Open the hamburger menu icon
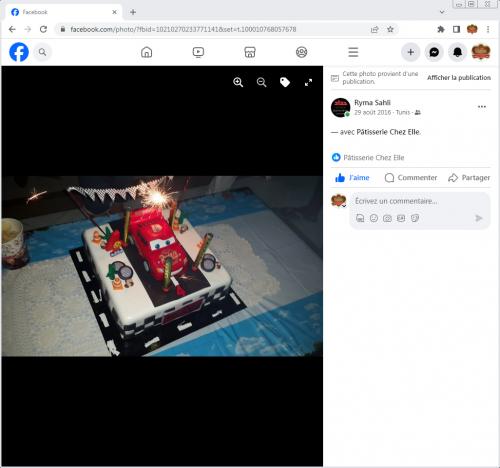This screenshot has width=500, height=468. coord(353,52)
